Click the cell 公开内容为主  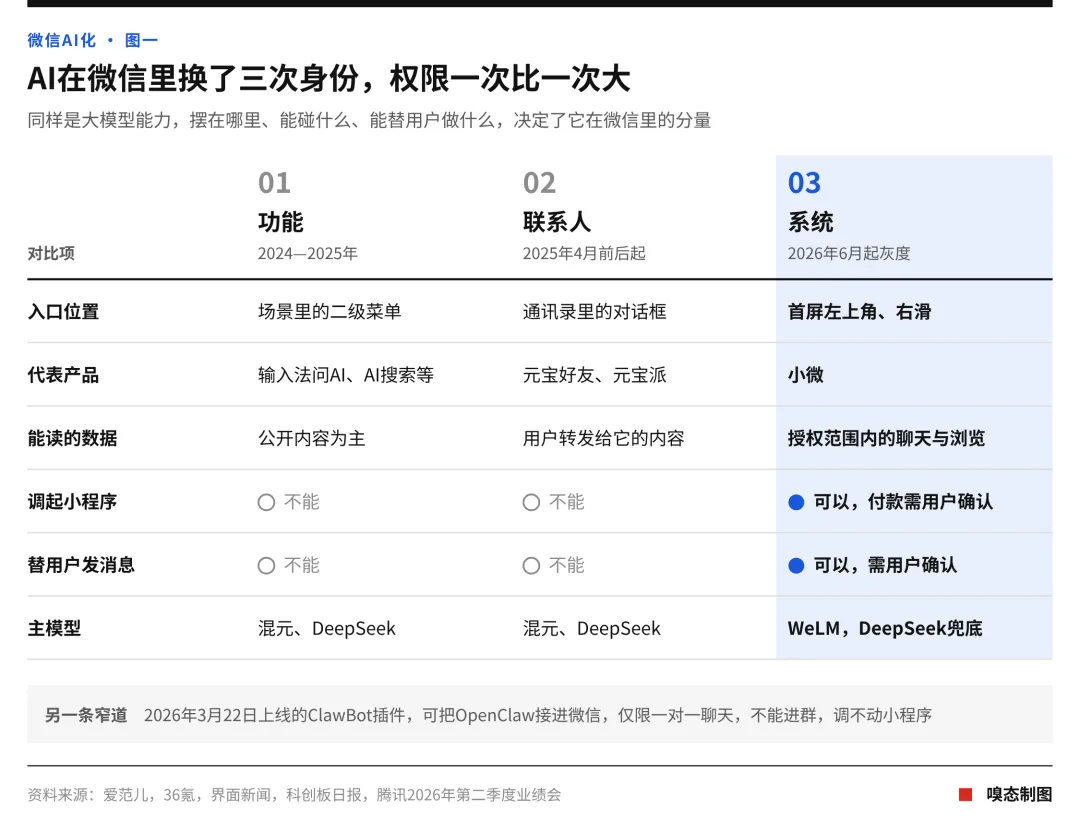click(x=312, y=439)
